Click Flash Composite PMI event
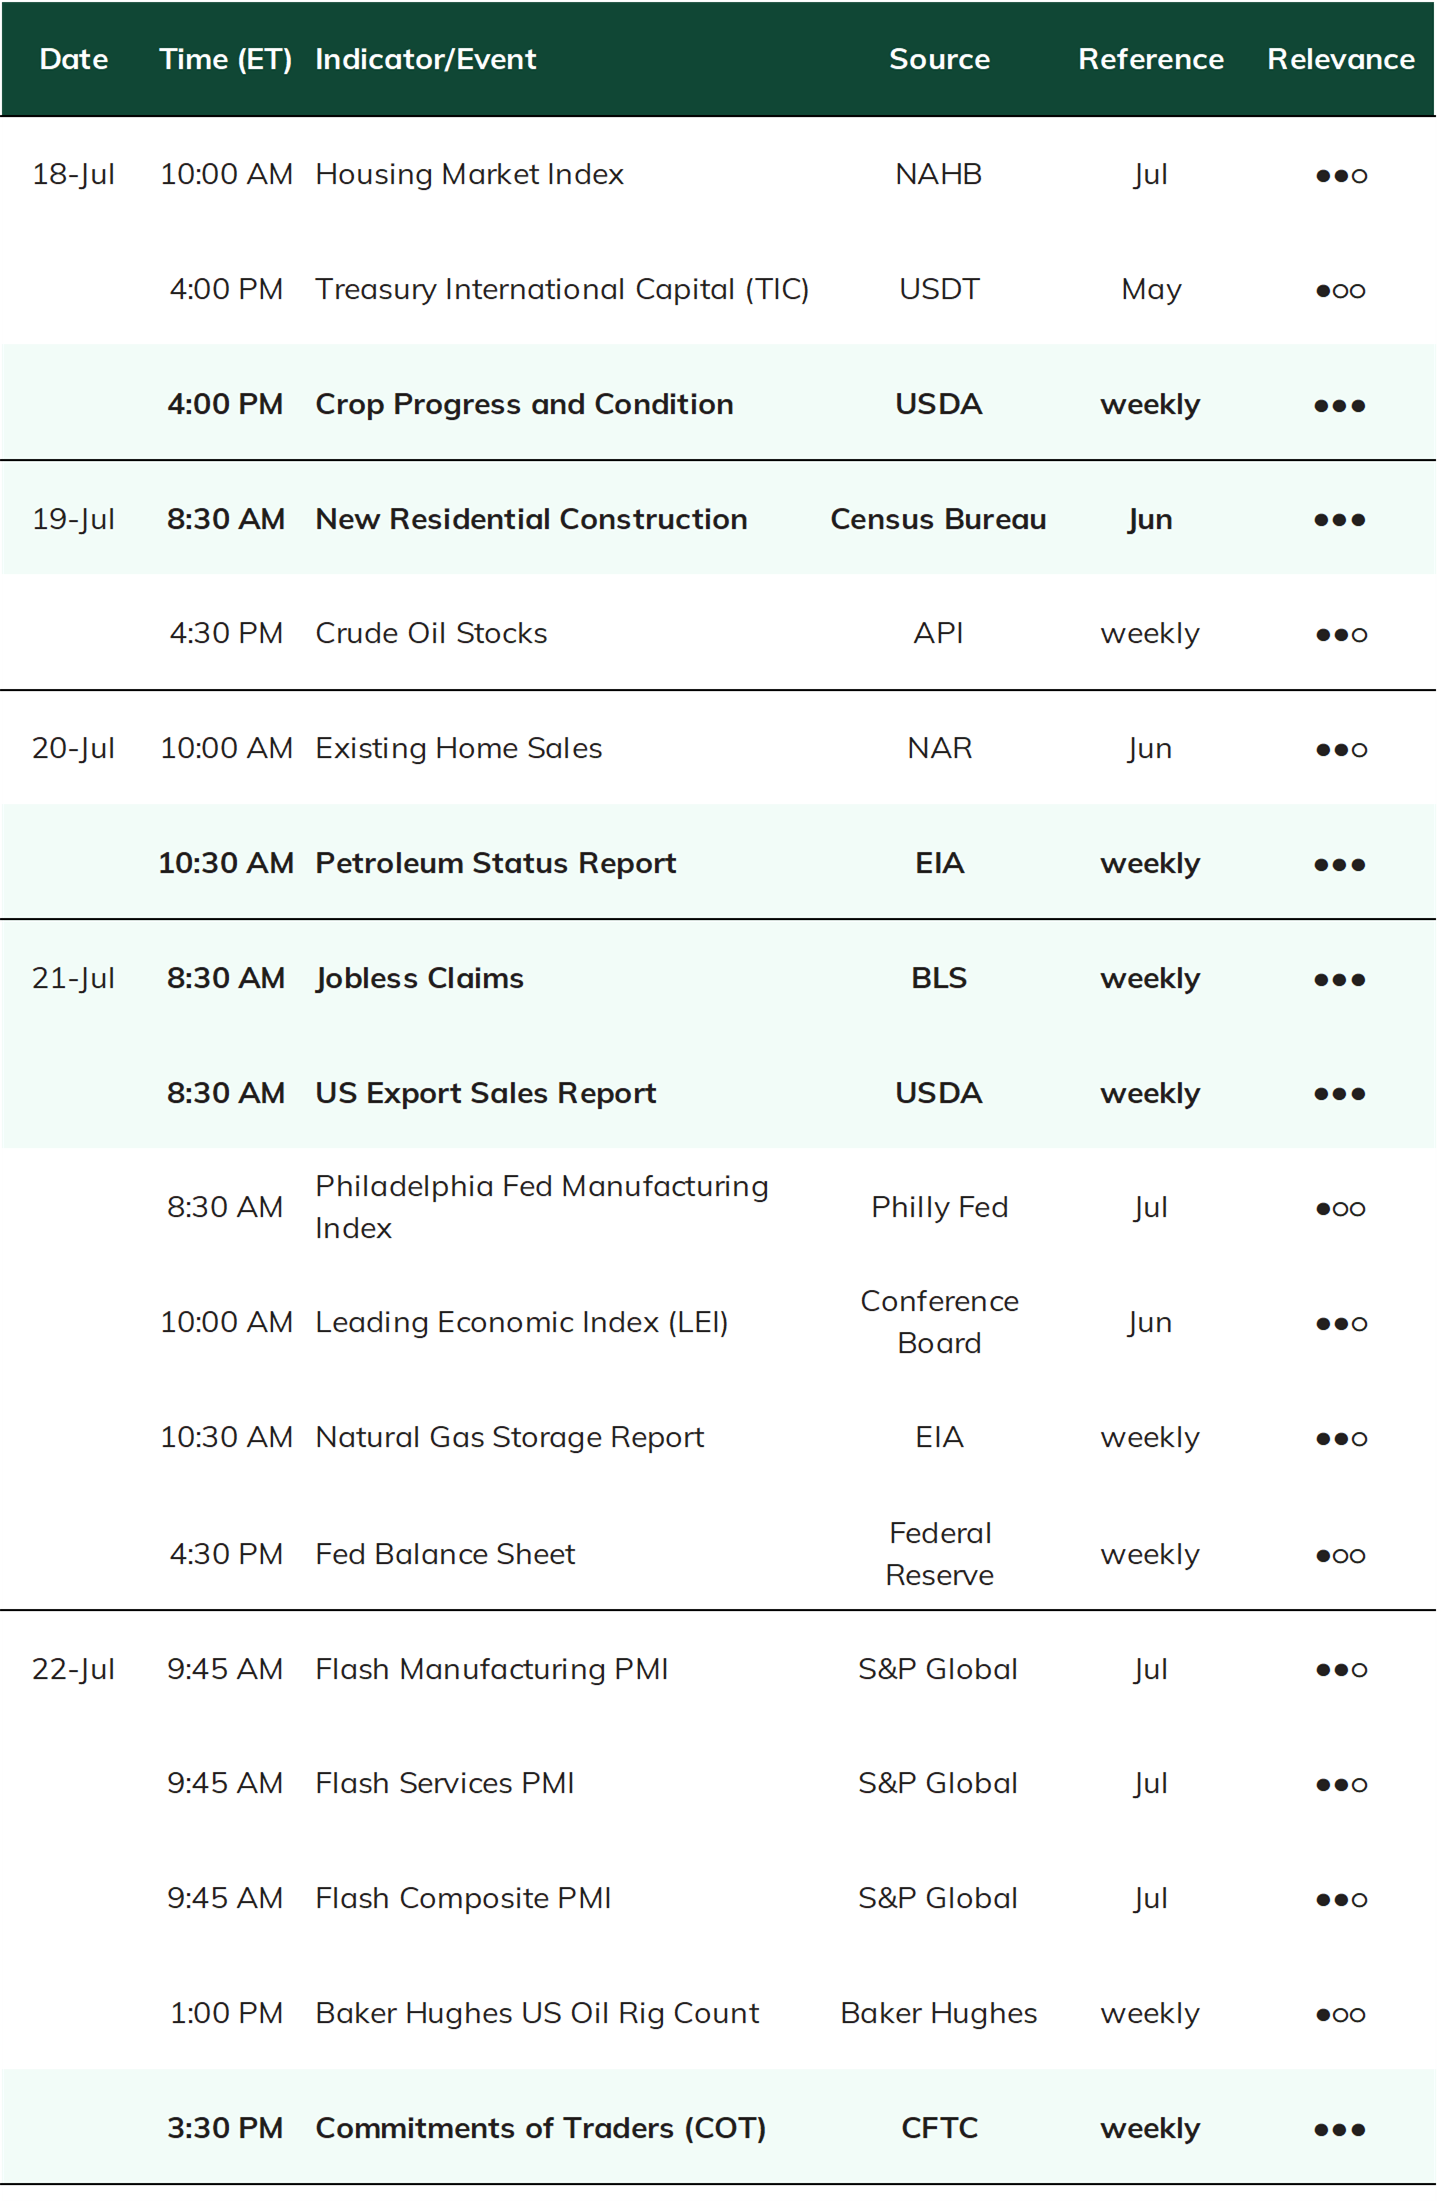The image size is (1437, 2201). (463, 1898)
